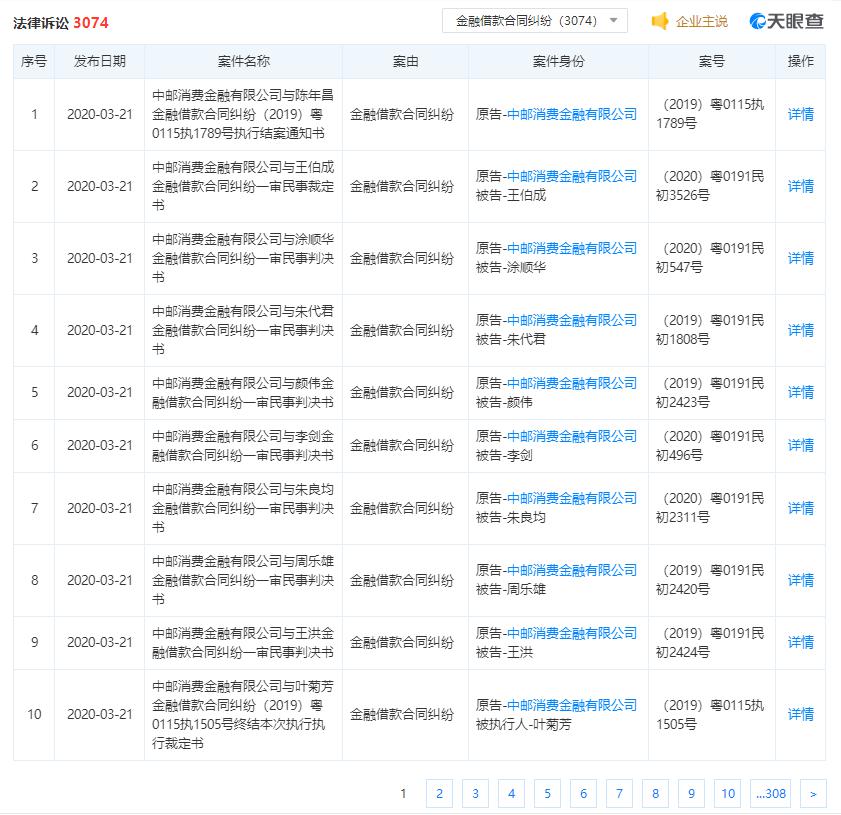The image size is (841, 815).
Task: Click the 案件身份 column header
Action: pyautogui.click(x=558, y=61)
